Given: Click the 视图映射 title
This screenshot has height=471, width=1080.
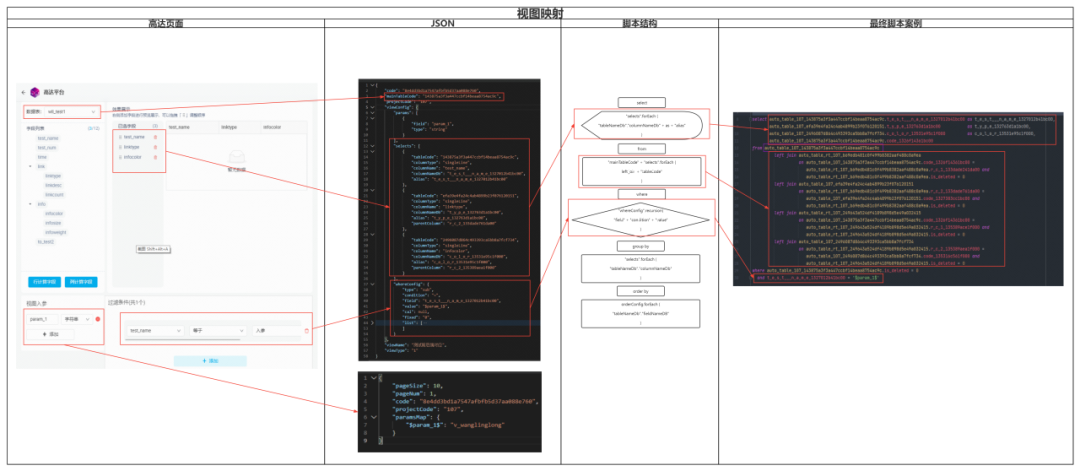Looking at the screenshot, I should coord(542,12).
